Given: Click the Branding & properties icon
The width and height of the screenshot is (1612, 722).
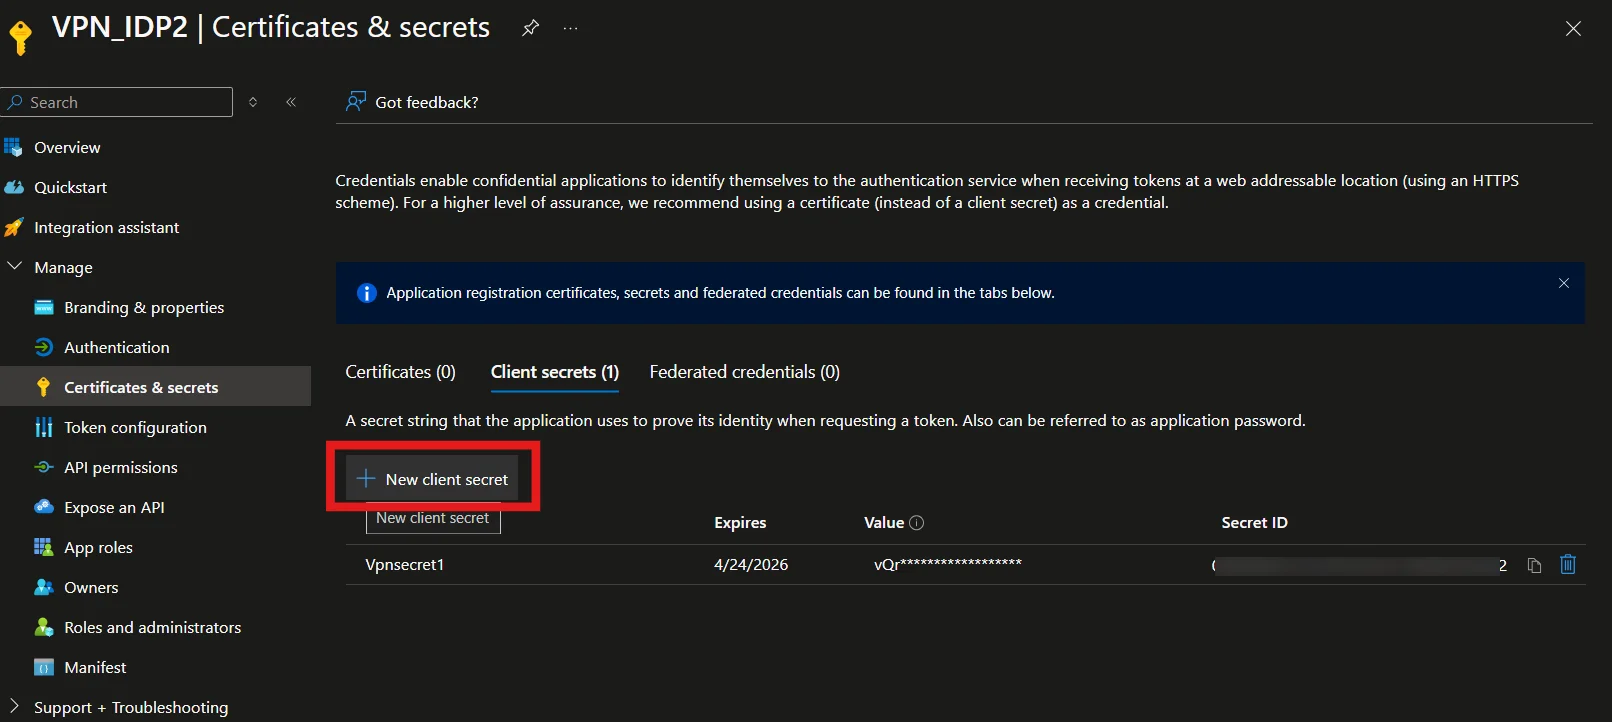Looking at the screenshot, I should click(x=43, y=307).
